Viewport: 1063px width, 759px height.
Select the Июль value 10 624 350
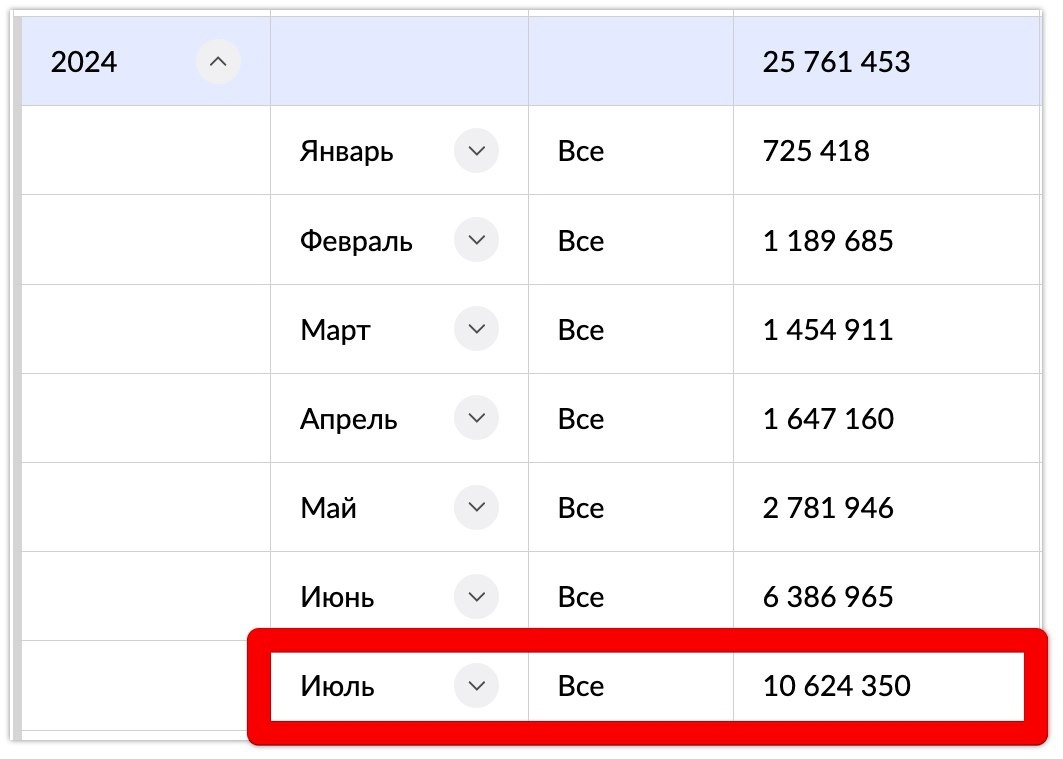(x=836, y=686)
